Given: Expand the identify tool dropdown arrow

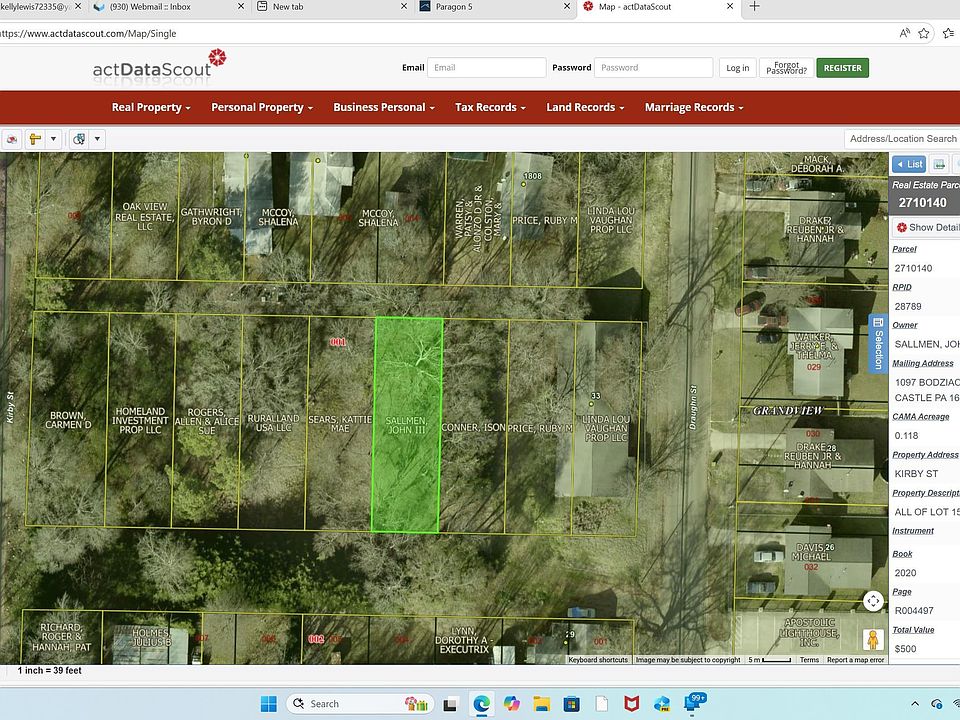Looking at the screenshot, I should (x=97, y=139).
